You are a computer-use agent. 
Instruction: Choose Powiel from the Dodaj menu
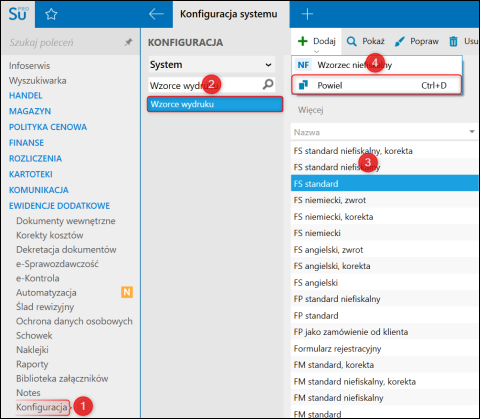pyautogui.click(x=377, y=85)
